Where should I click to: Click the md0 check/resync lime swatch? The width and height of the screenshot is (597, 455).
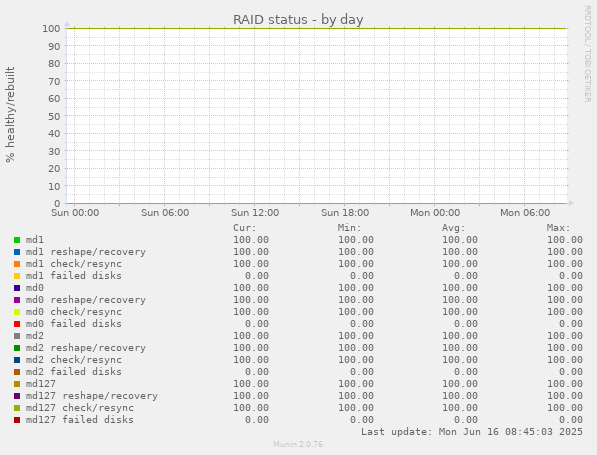coord(17,312)
